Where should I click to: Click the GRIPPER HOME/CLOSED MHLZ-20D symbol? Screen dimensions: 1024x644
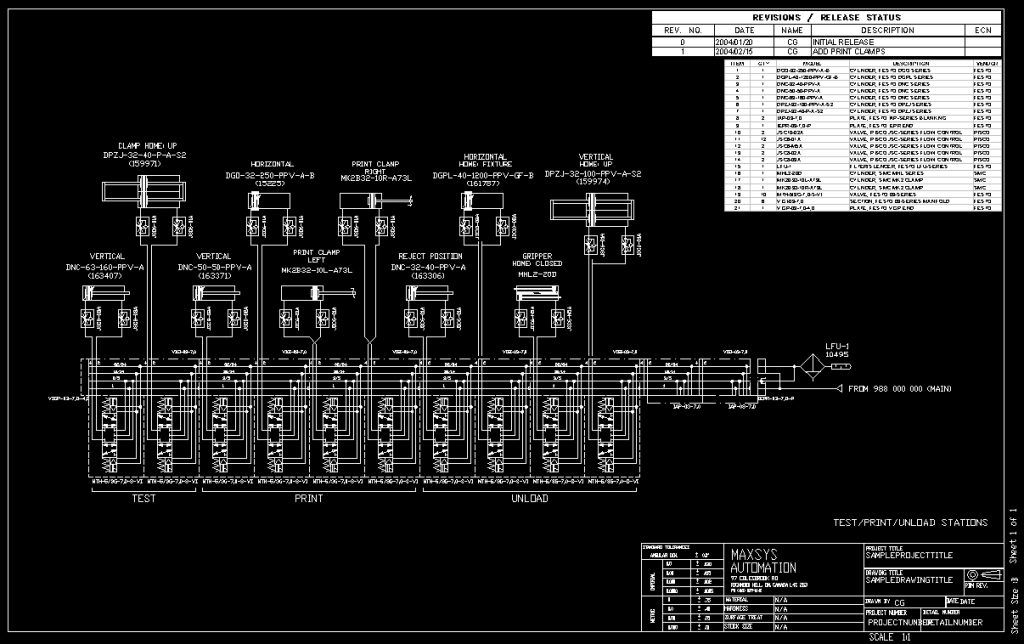537,293
